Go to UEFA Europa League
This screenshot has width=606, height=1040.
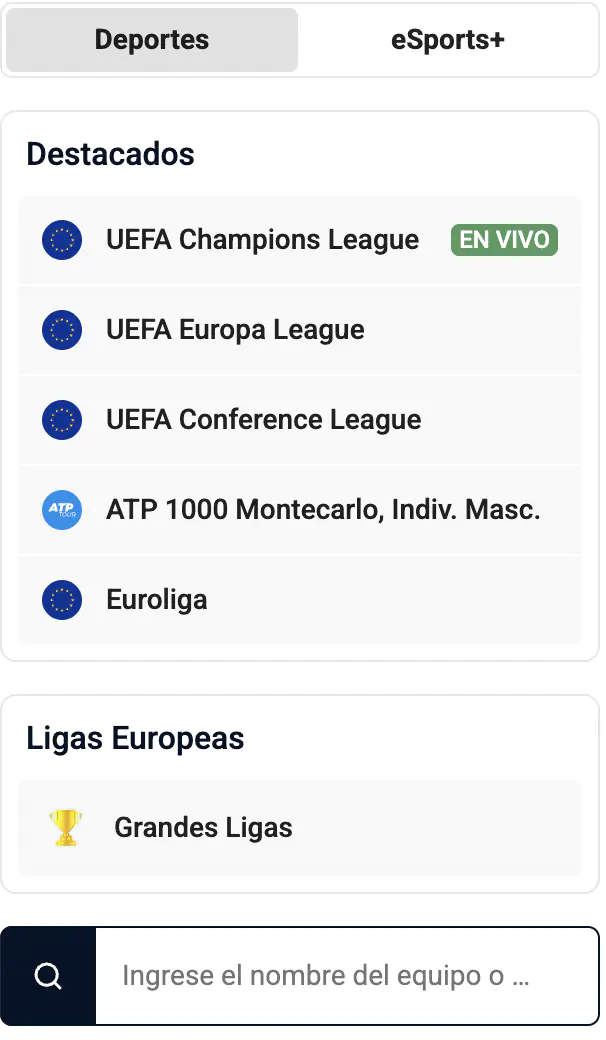(235, 330)
